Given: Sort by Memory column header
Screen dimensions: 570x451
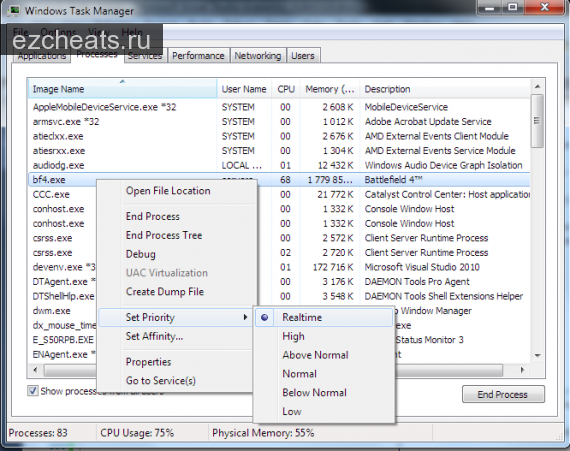Looking at the screenshot, I should point(329,89).
